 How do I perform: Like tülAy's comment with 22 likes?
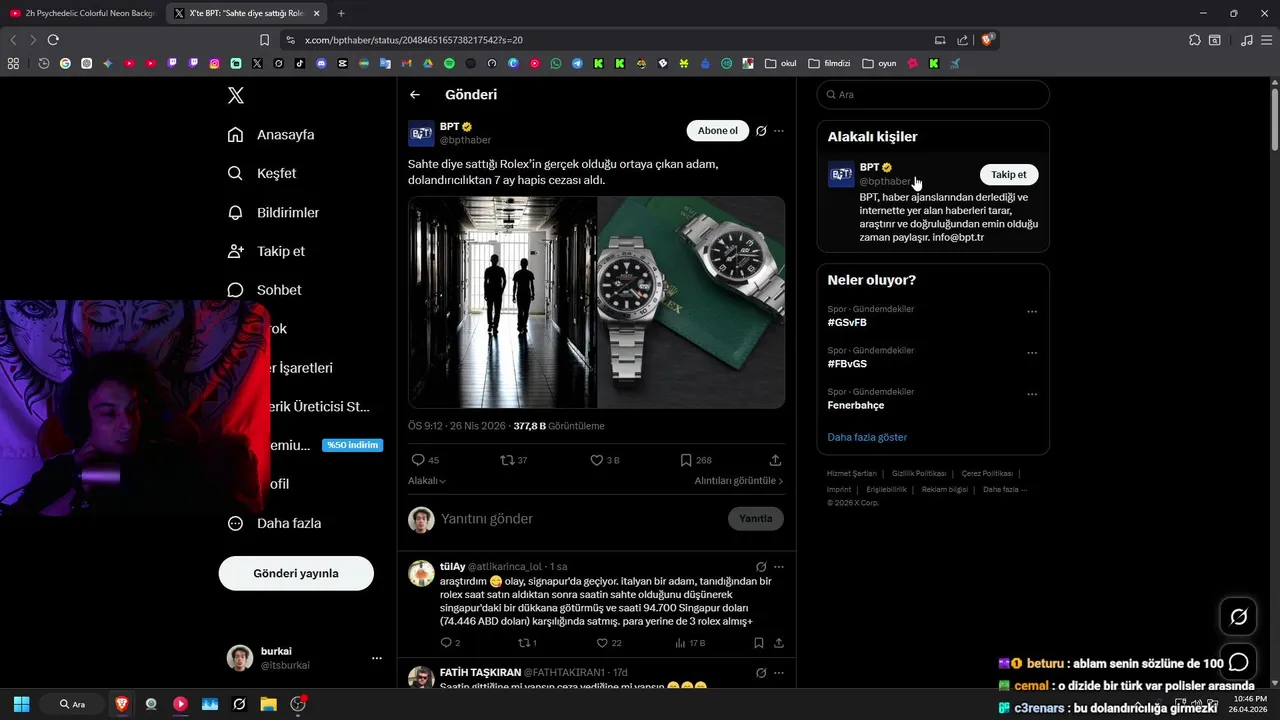pyautogui.click(x=609, y=643)
